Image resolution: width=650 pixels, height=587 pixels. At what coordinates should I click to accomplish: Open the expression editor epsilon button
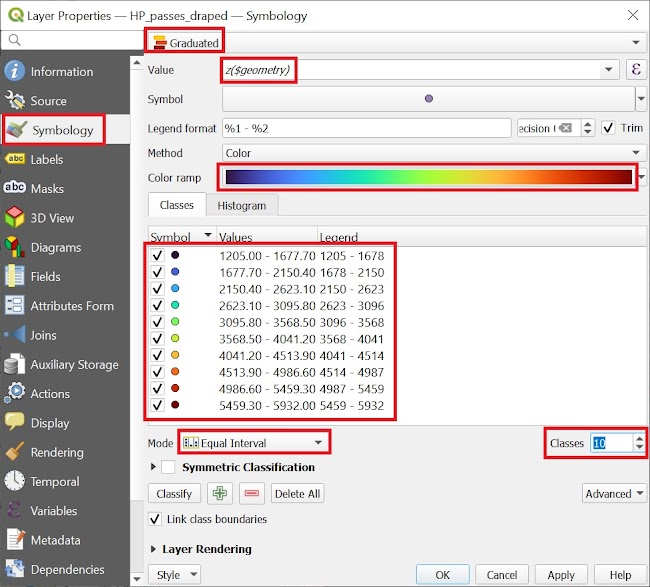pos(636,69)
